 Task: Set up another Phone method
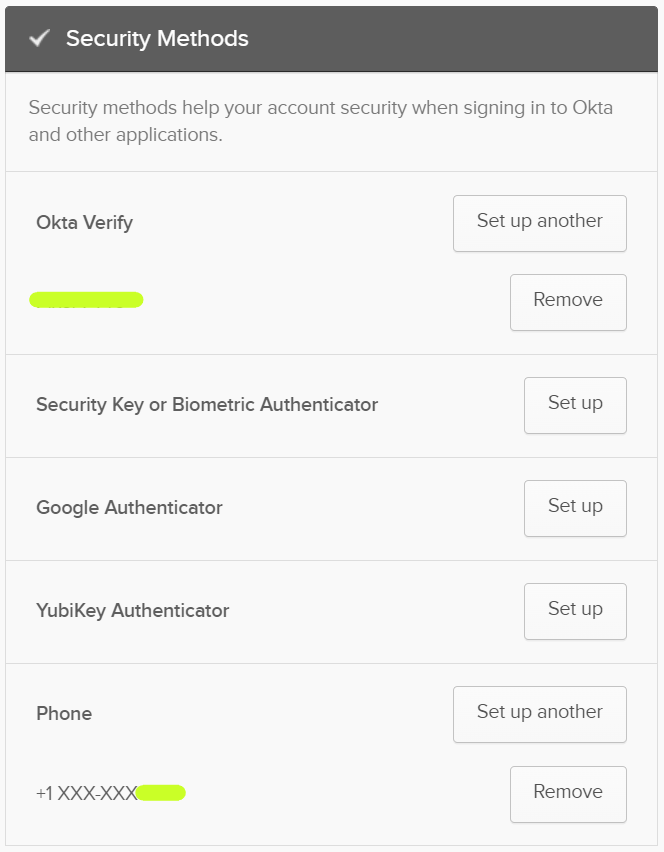(x=540, y=715)
